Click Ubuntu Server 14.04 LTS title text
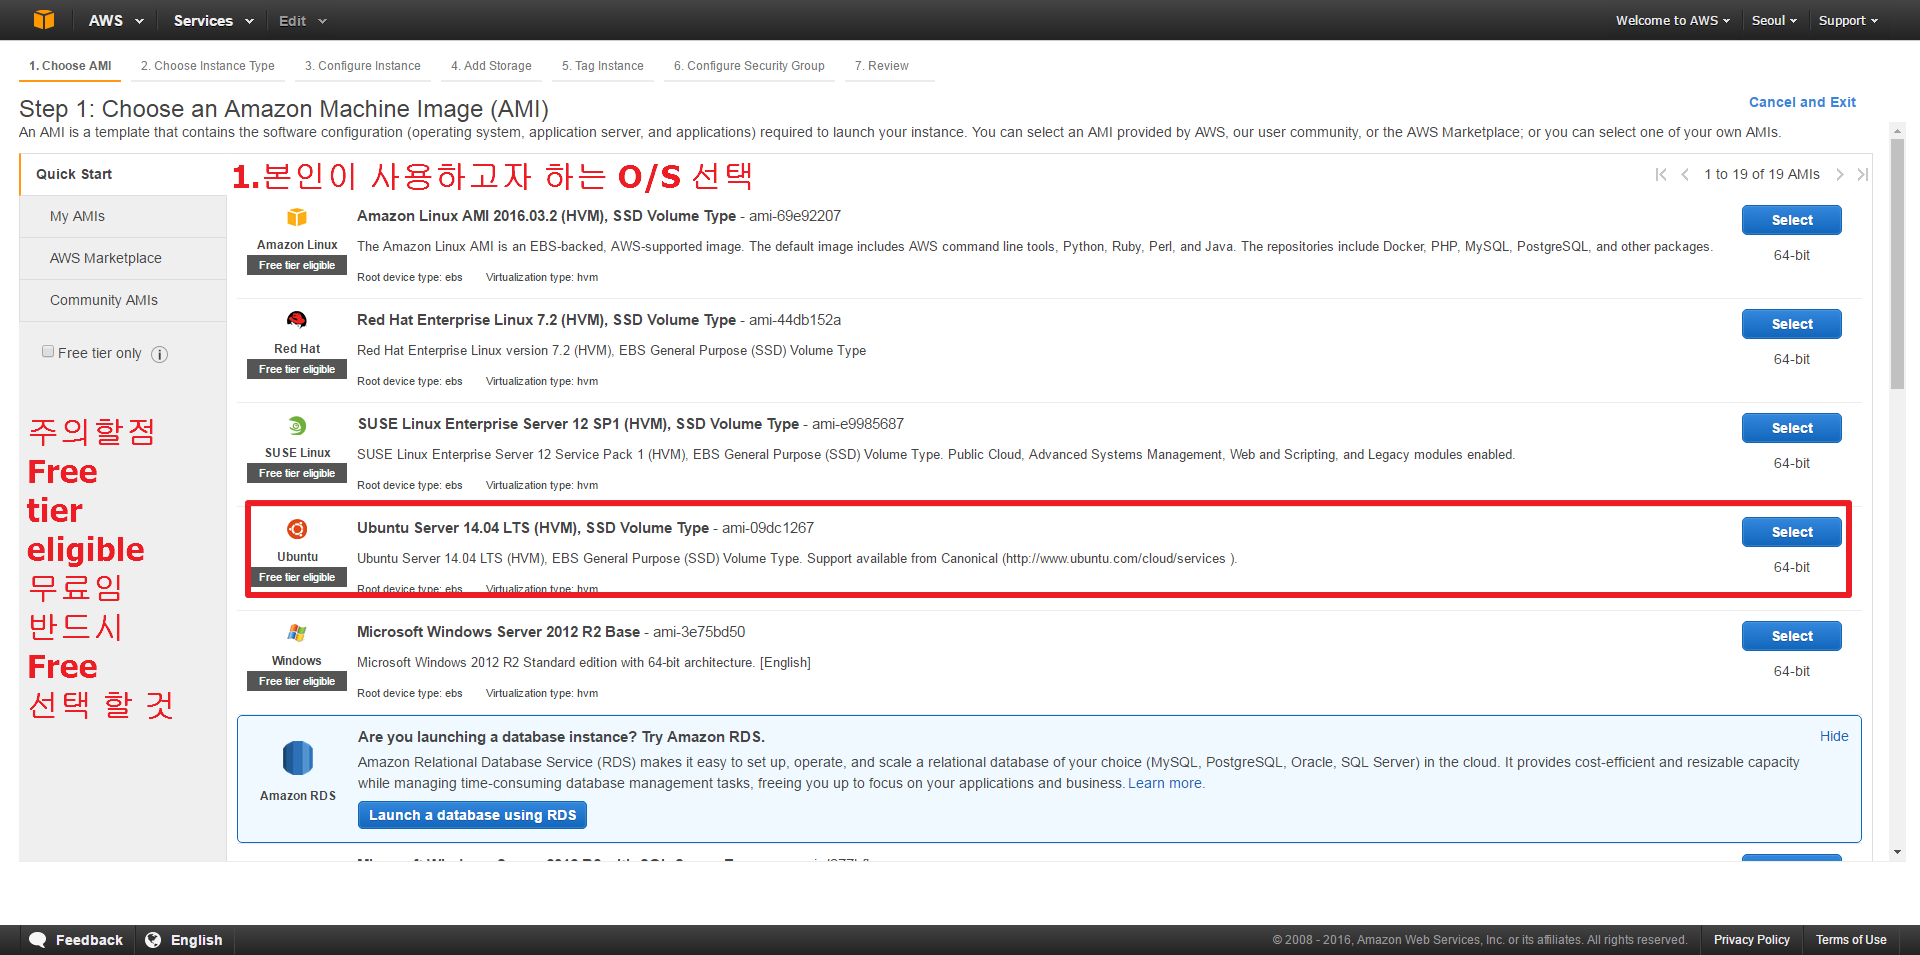 (533, 528)
